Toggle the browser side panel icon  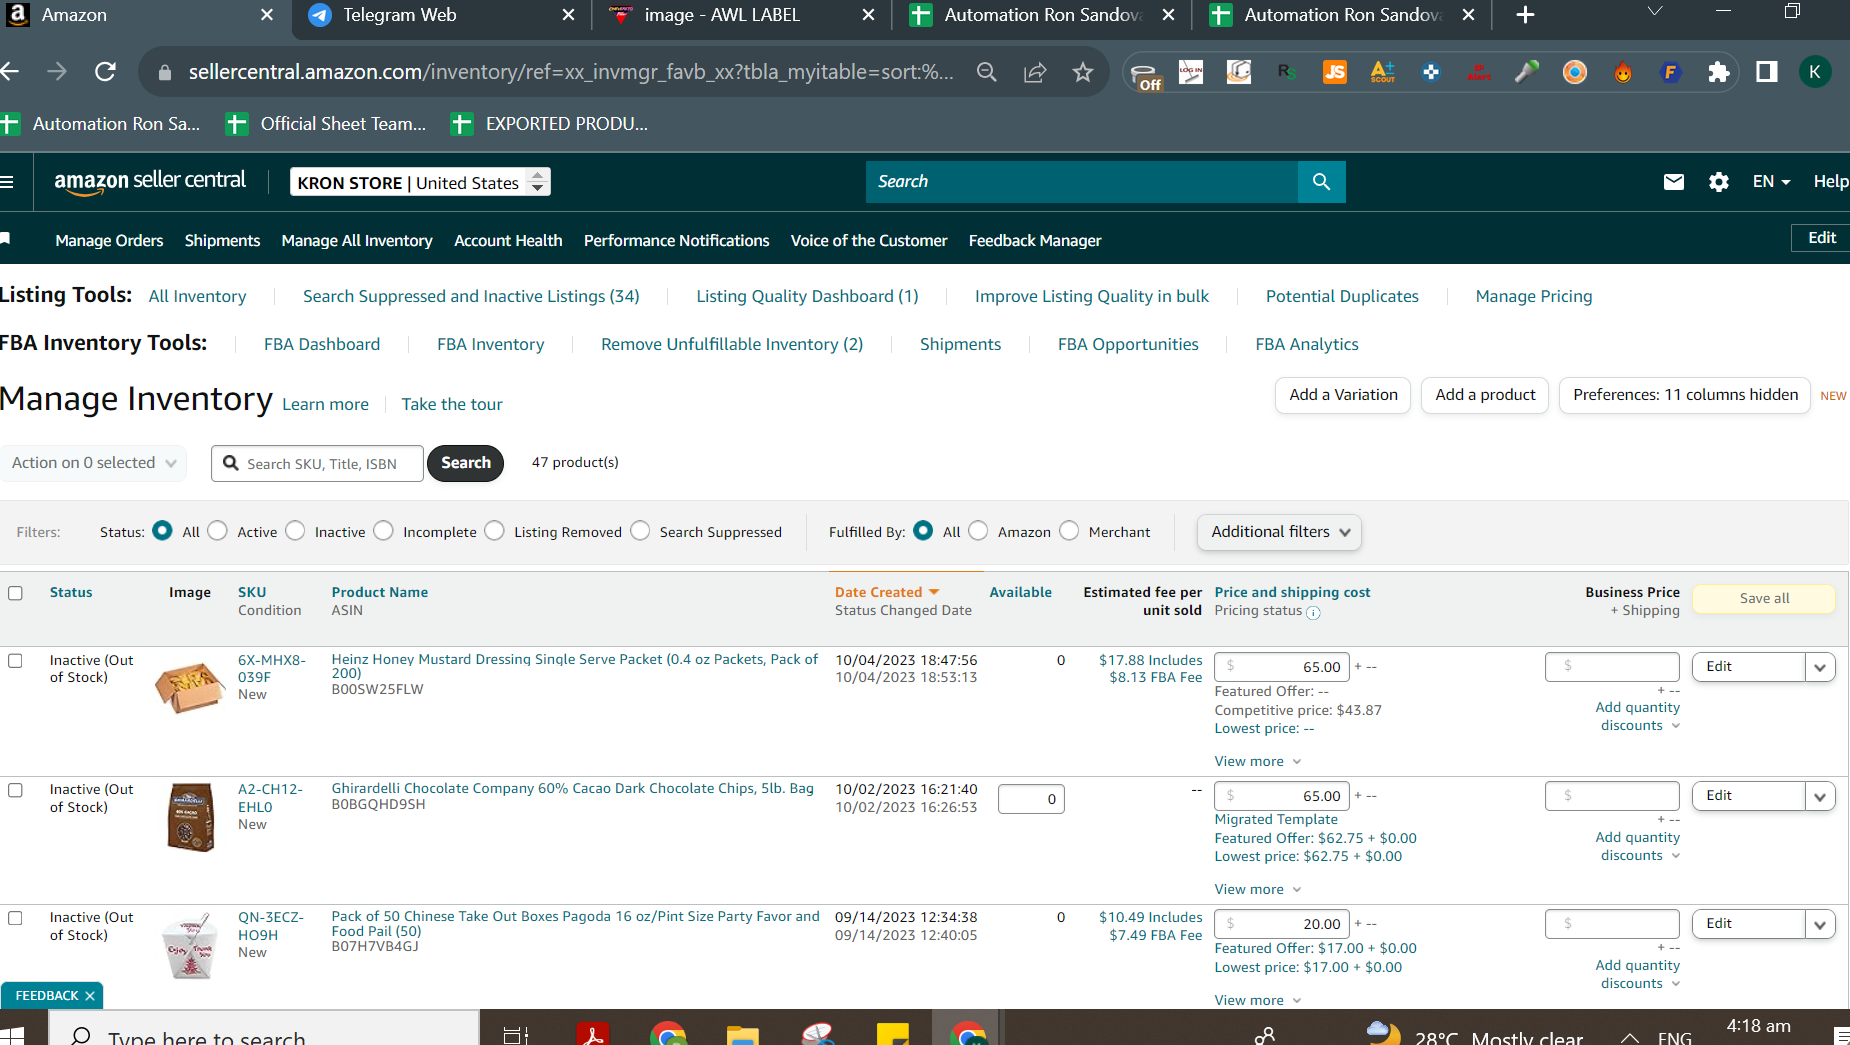(x=1767, y=72)
